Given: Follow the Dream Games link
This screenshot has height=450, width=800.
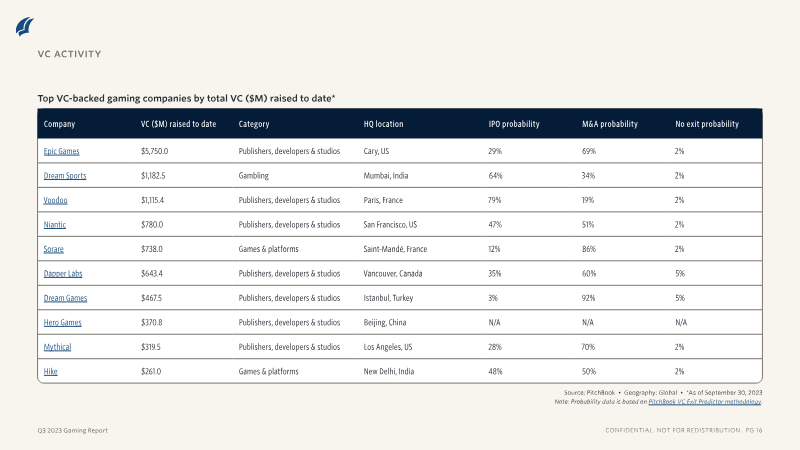Looking at the screenshot, I should pyautogui.click(x=65, y=298).
